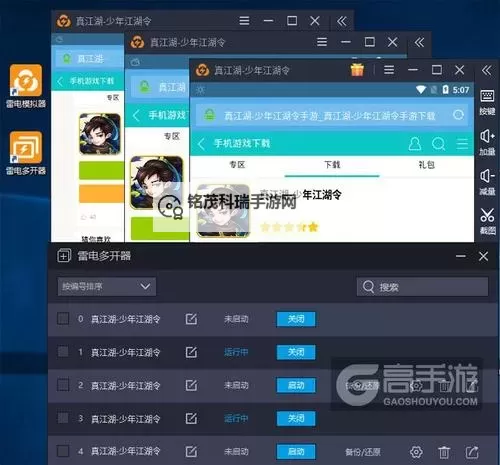
Task: Open the 雷电多开器 desktop shortcut
Action: click(26, 153)
